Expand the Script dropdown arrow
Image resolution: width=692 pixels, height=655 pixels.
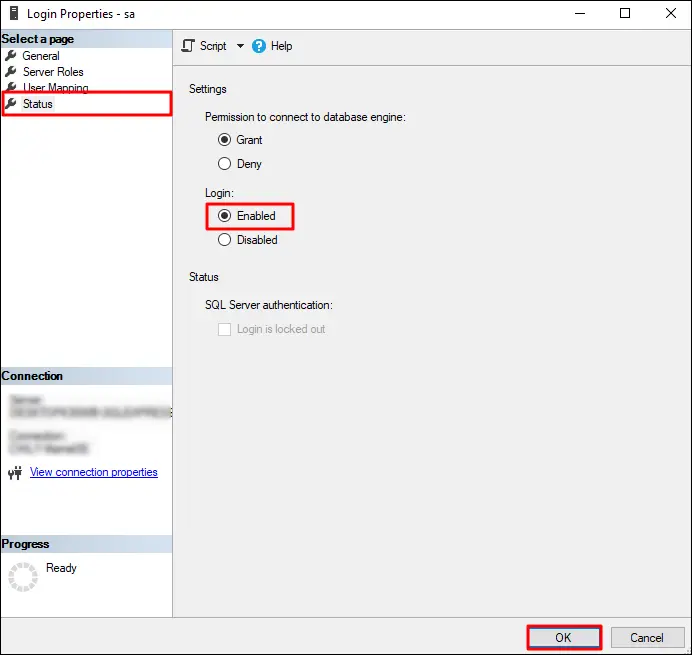[240, 46]
